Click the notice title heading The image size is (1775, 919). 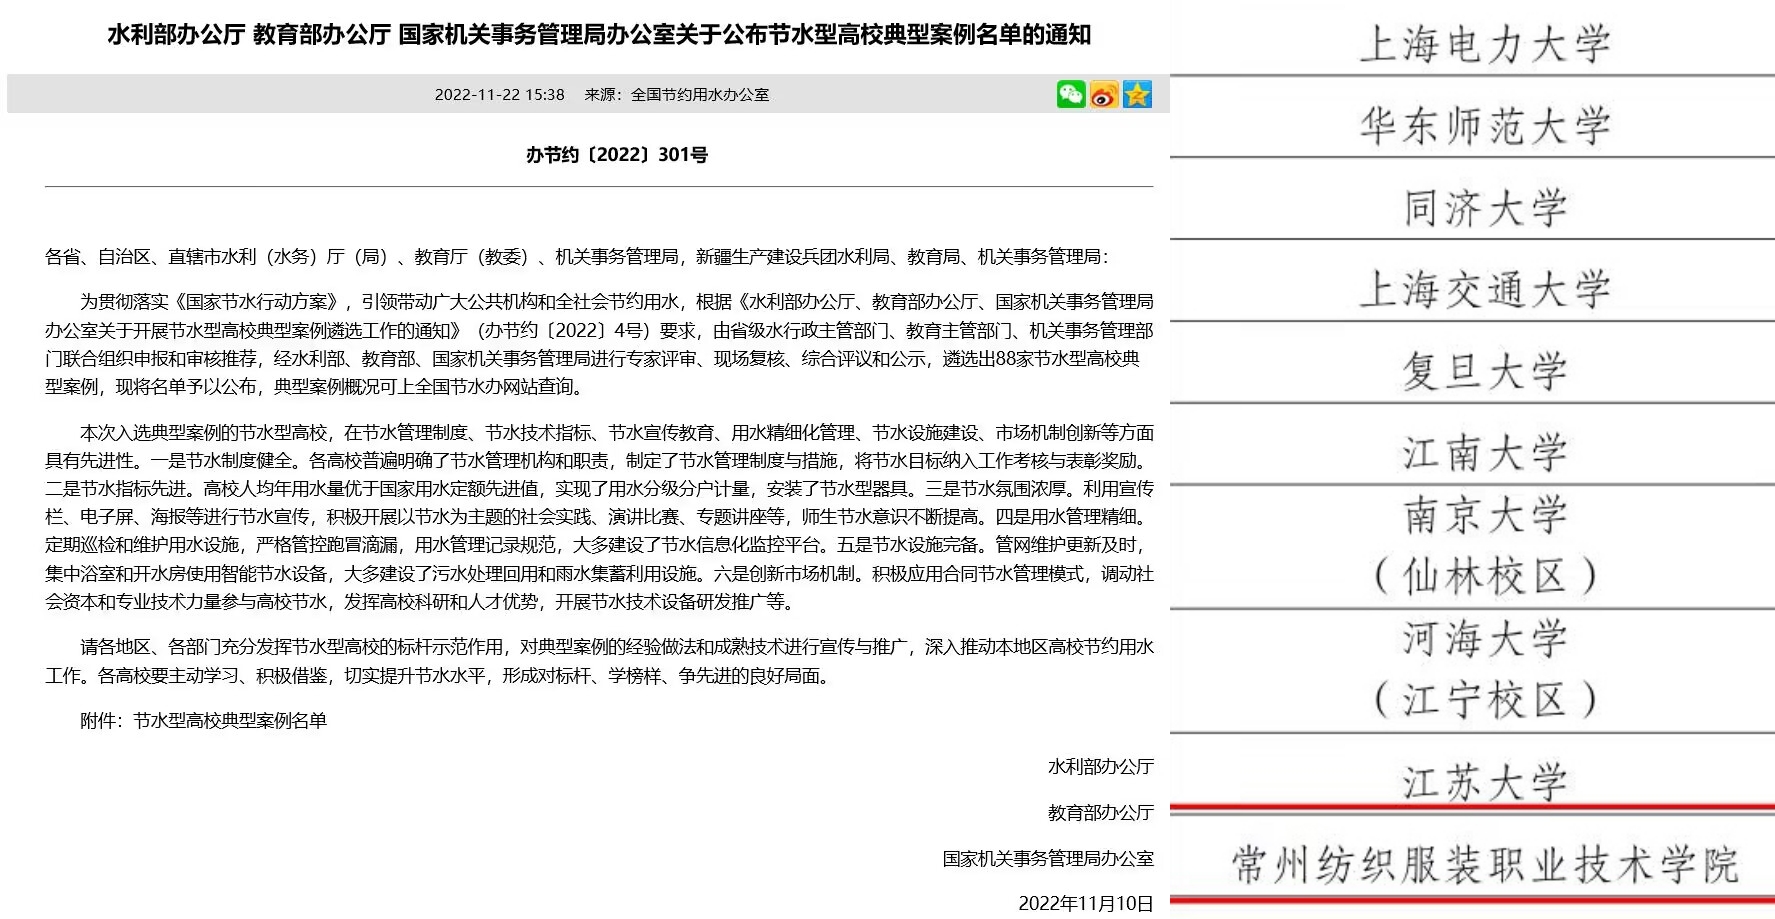click(x=599, y=35)
